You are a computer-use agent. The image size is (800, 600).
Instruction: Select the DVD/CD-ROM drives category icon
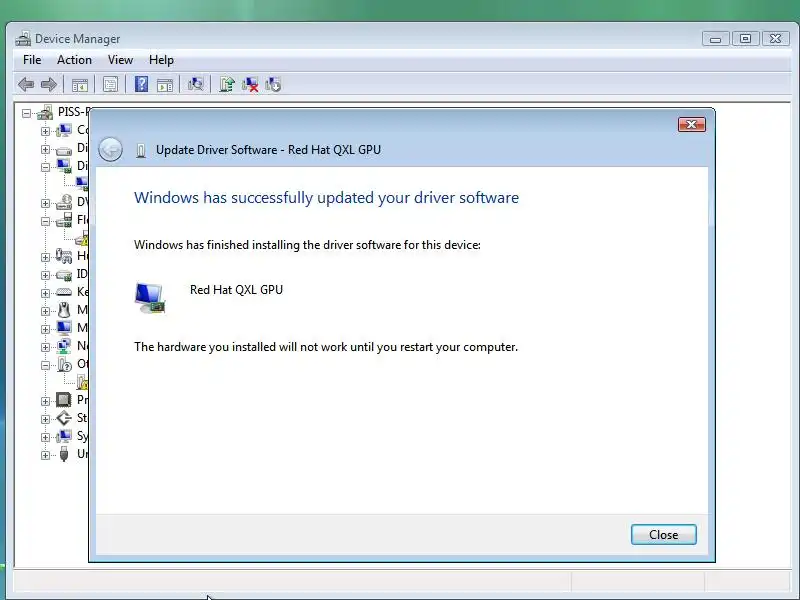pos(64,202)
